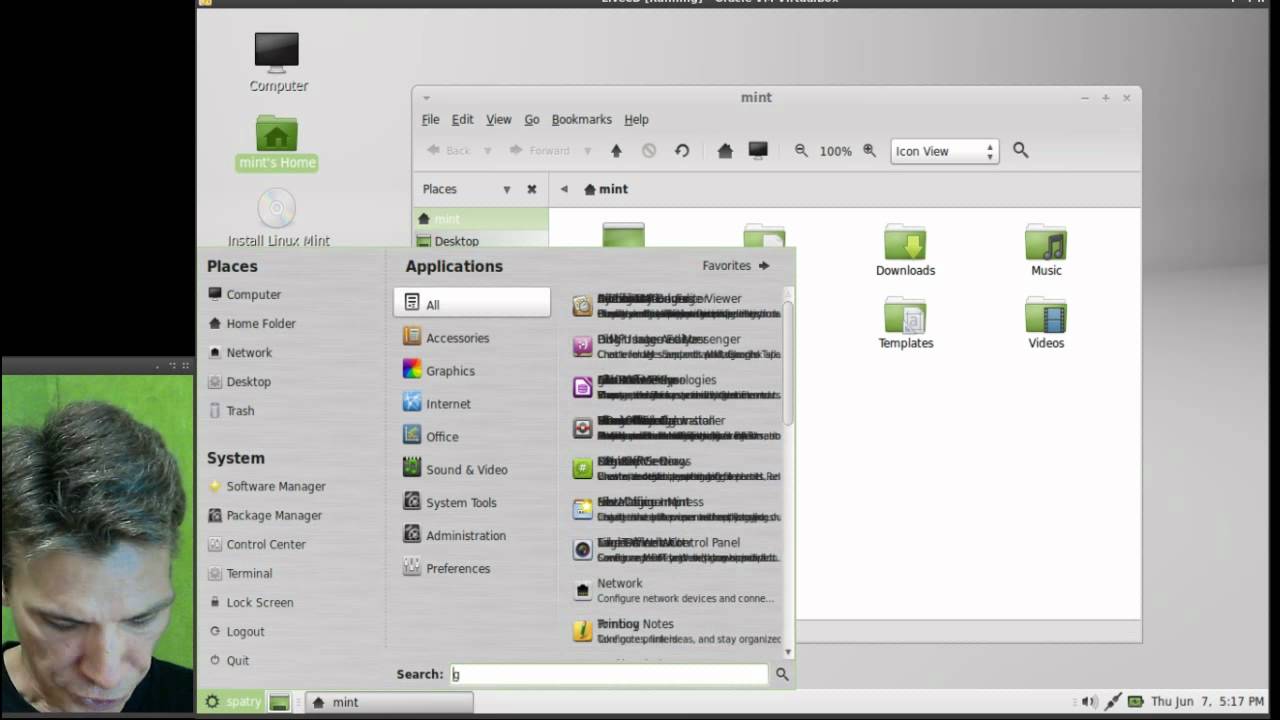Select the Graphics category
This screenshot has height=720, width=1280.
click(x=472, y=370)
